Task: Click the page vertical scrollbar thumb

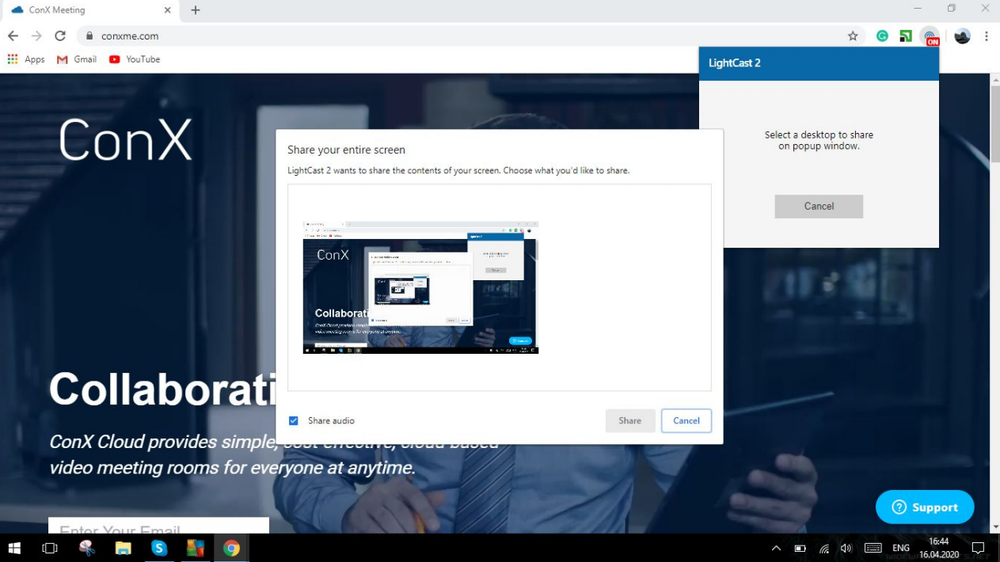Action: click(x=995, y=124)
